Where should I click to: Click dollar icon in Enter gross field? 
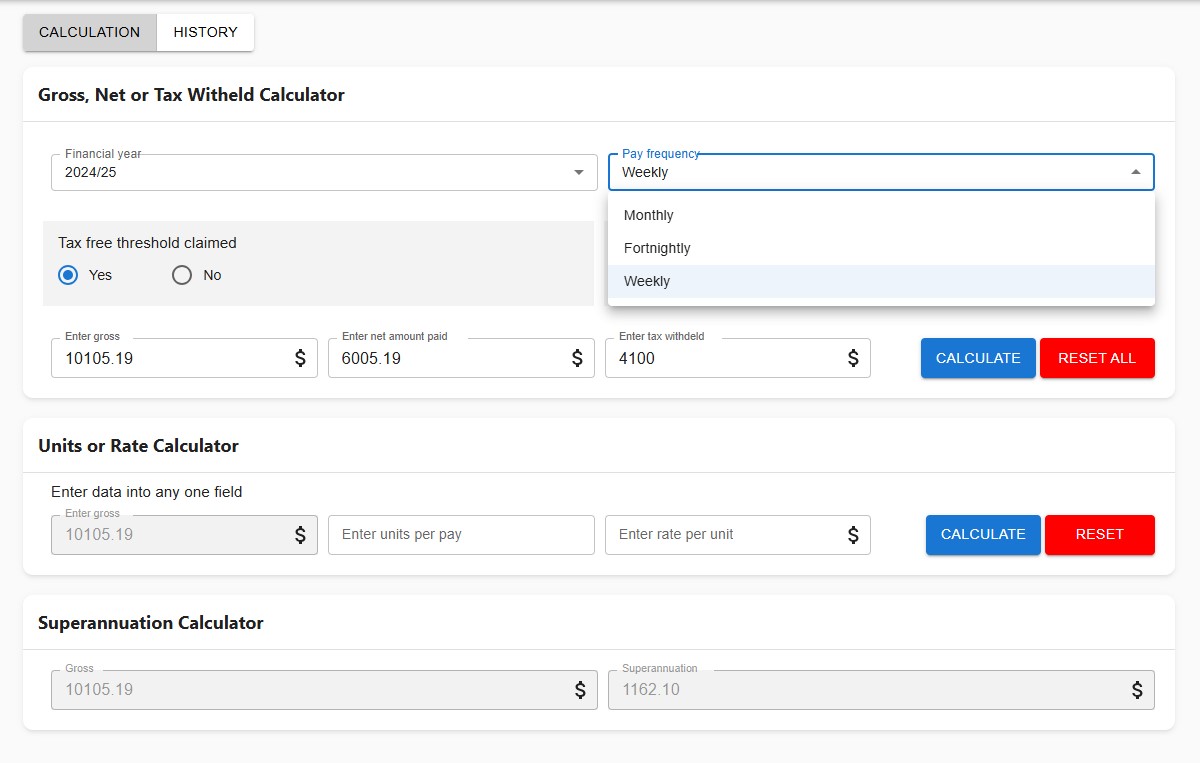coord(300,358)
